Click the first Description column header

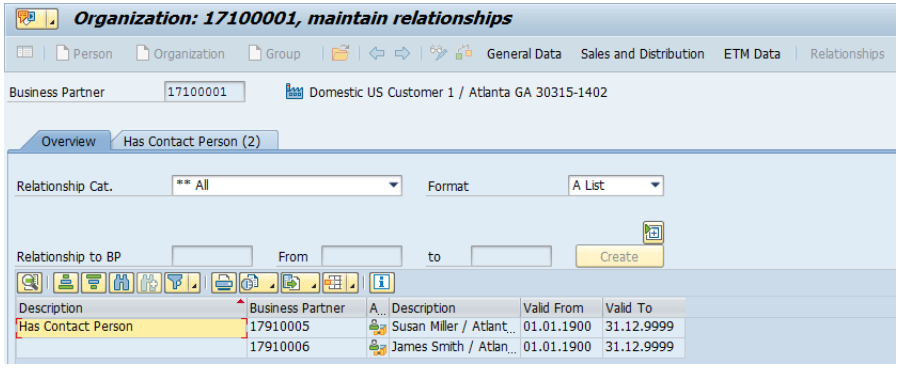131,308
